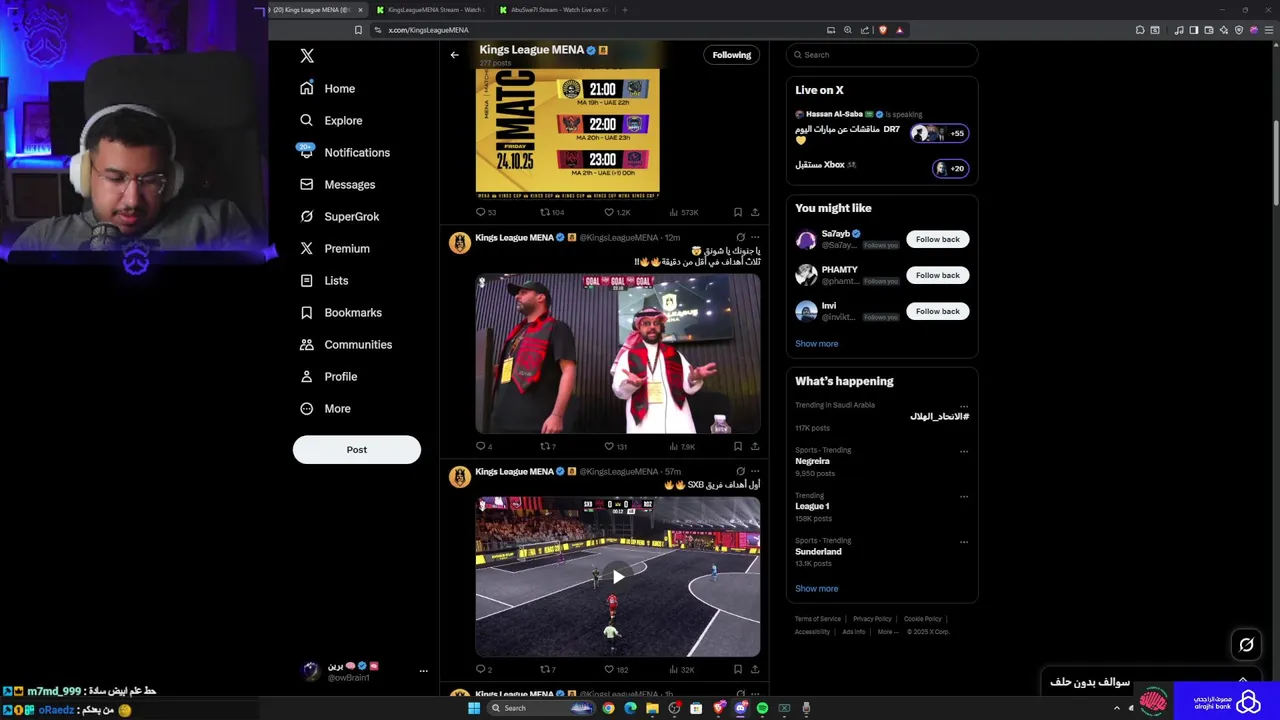The width and height of the screenshot is (1280, 720).
Task: Open SuperGrok from sidebar
Action: coord(339,217)
